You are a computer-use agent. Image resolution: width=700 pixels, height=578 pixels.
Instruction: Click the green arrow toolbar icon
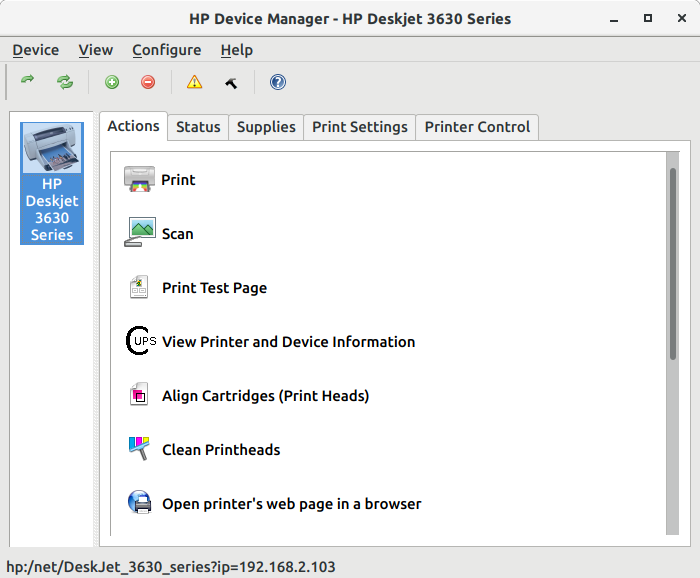pos(28,80)
